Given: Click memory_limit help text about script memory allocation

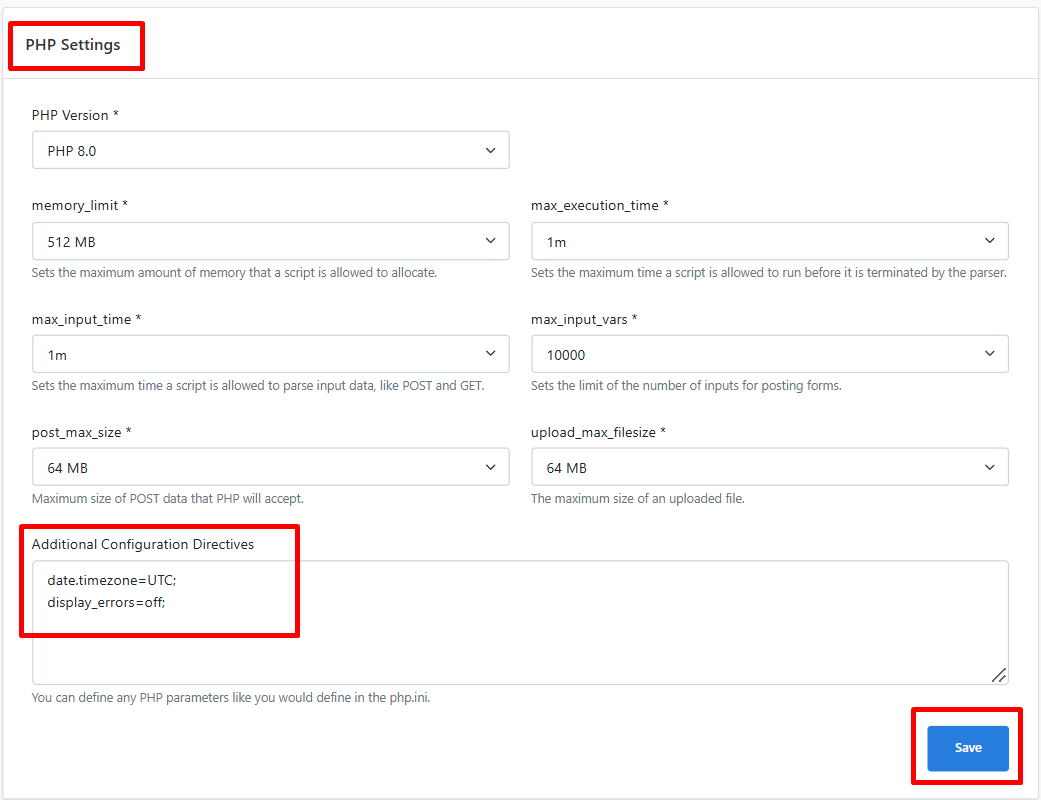Looking at the screenshot, I should point(234,273).
